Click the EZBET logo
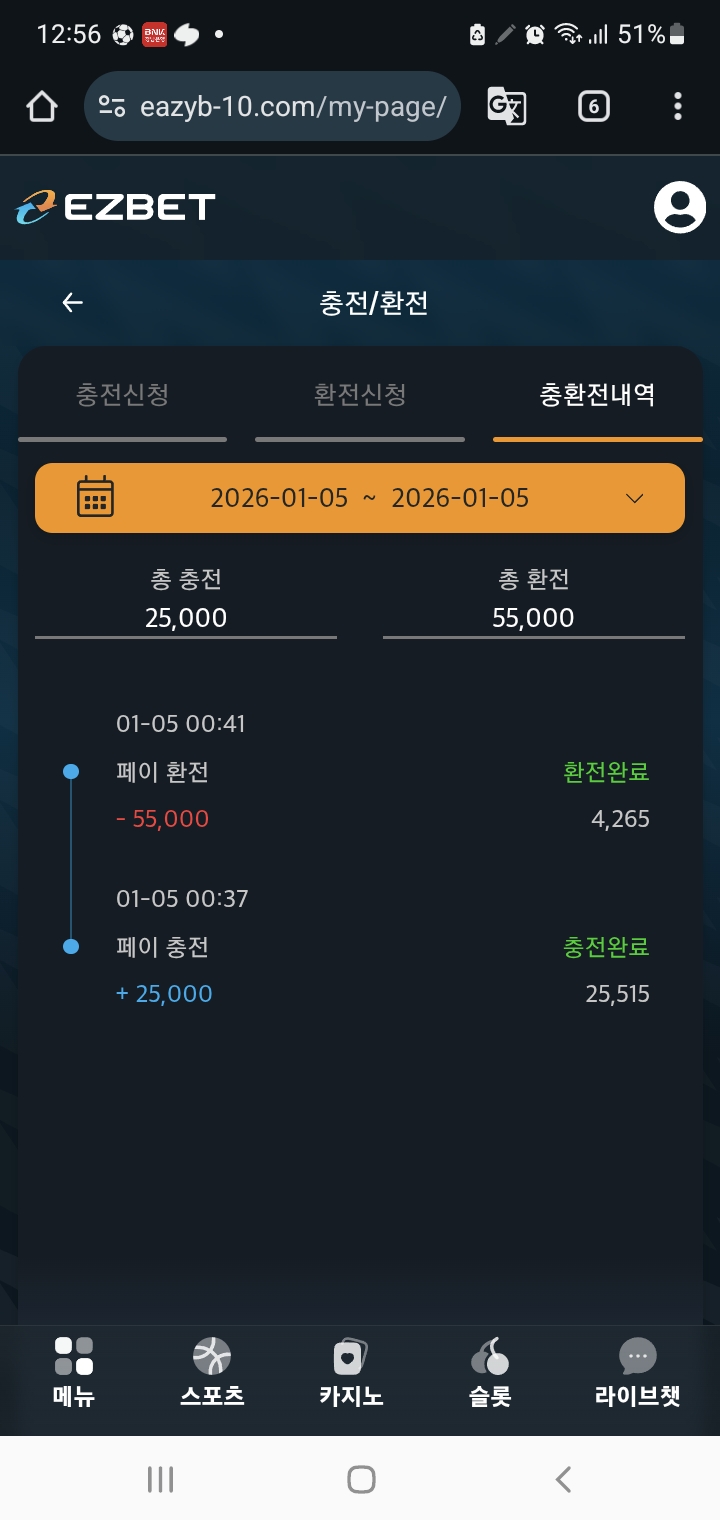 pyautogui.click(x=116, y=207)
